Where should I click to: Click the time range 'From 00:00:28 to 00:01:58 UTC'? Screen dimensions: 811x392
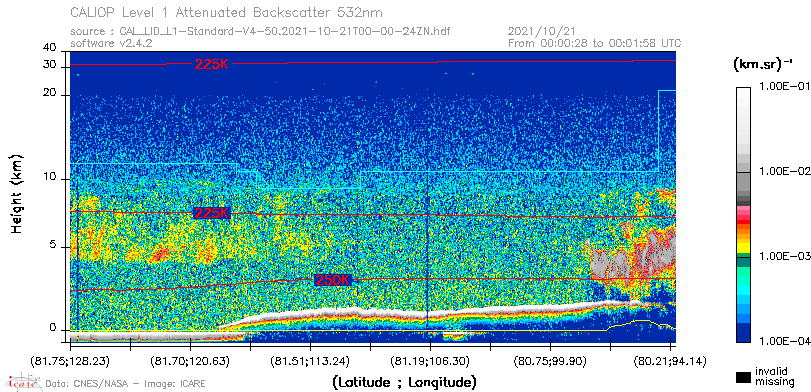pyautogui.click(x=595, y=43)
